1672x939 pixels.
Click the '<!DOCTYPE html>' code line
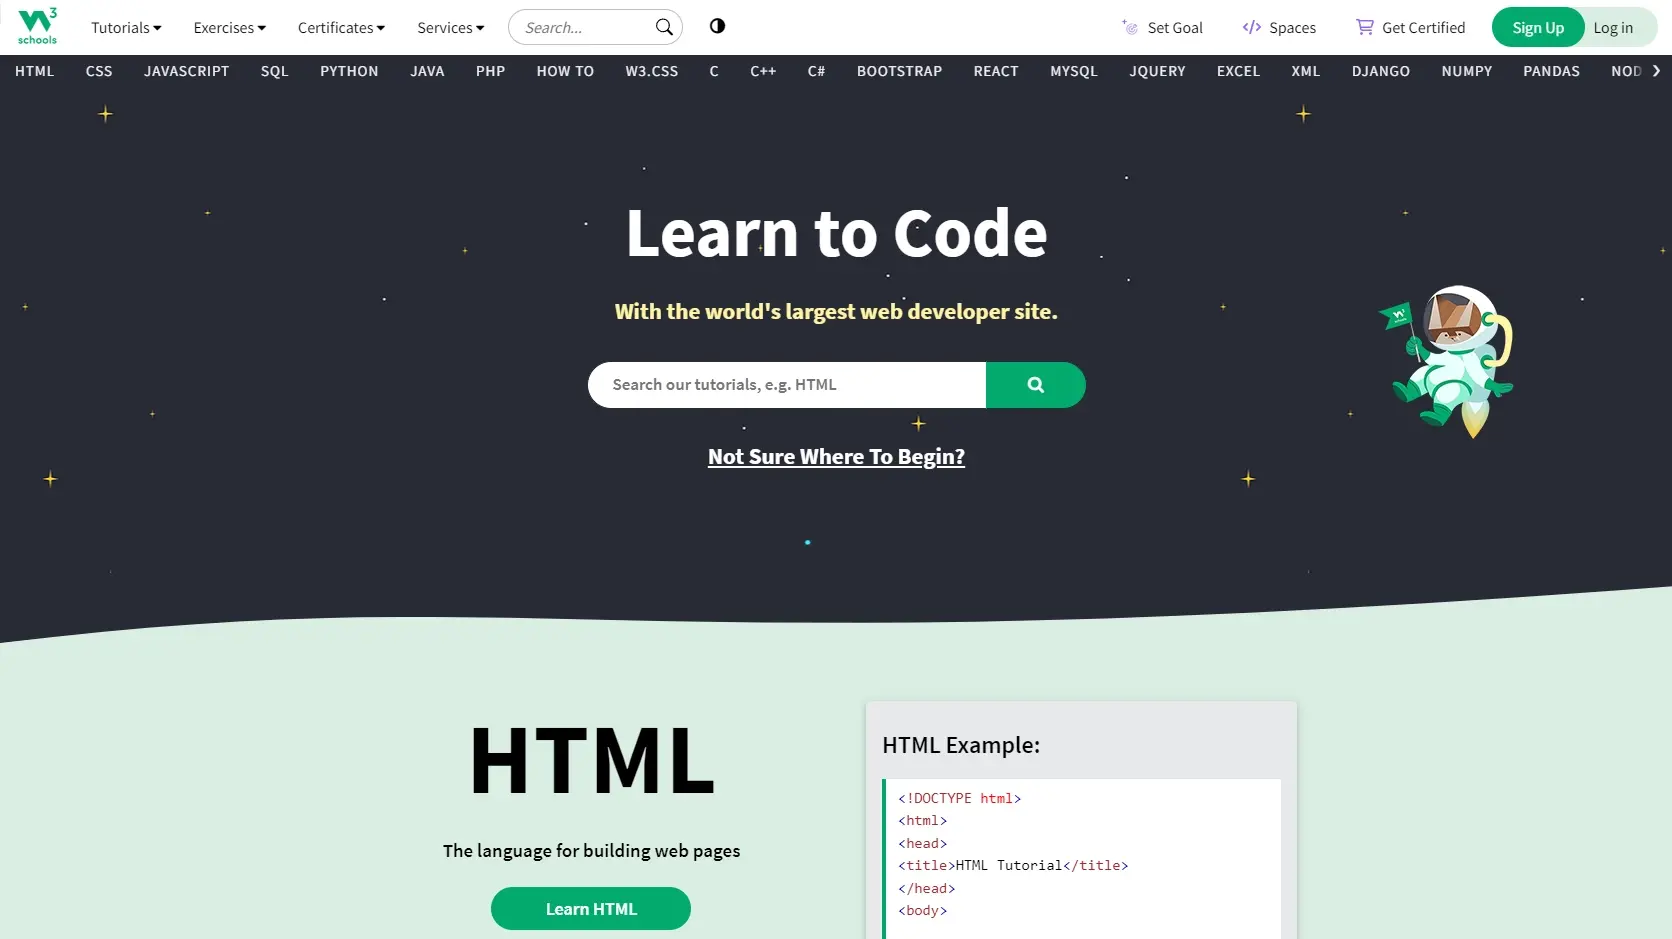click(959, 798)
